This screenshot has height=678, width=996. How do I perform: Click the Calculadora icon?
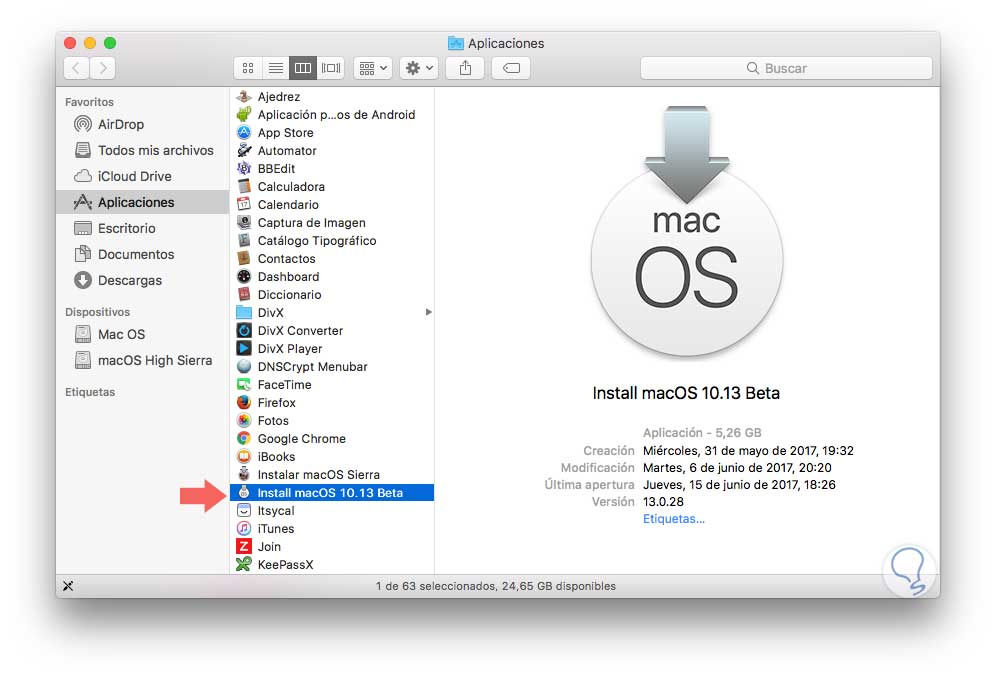coord(244,186)
